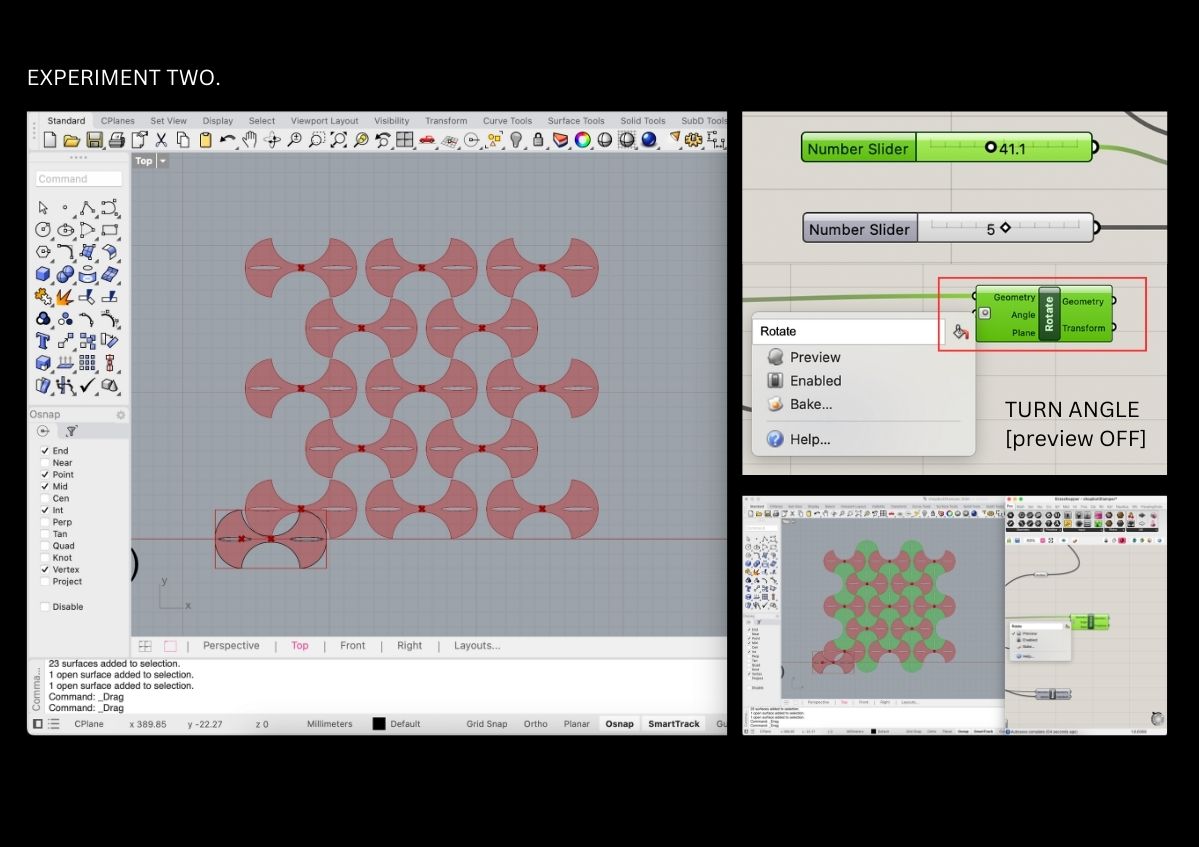This screenshot has height=847, width=1199.
Task: Enable the Near osnap checkbox
Action: click(x=45, y=463)
